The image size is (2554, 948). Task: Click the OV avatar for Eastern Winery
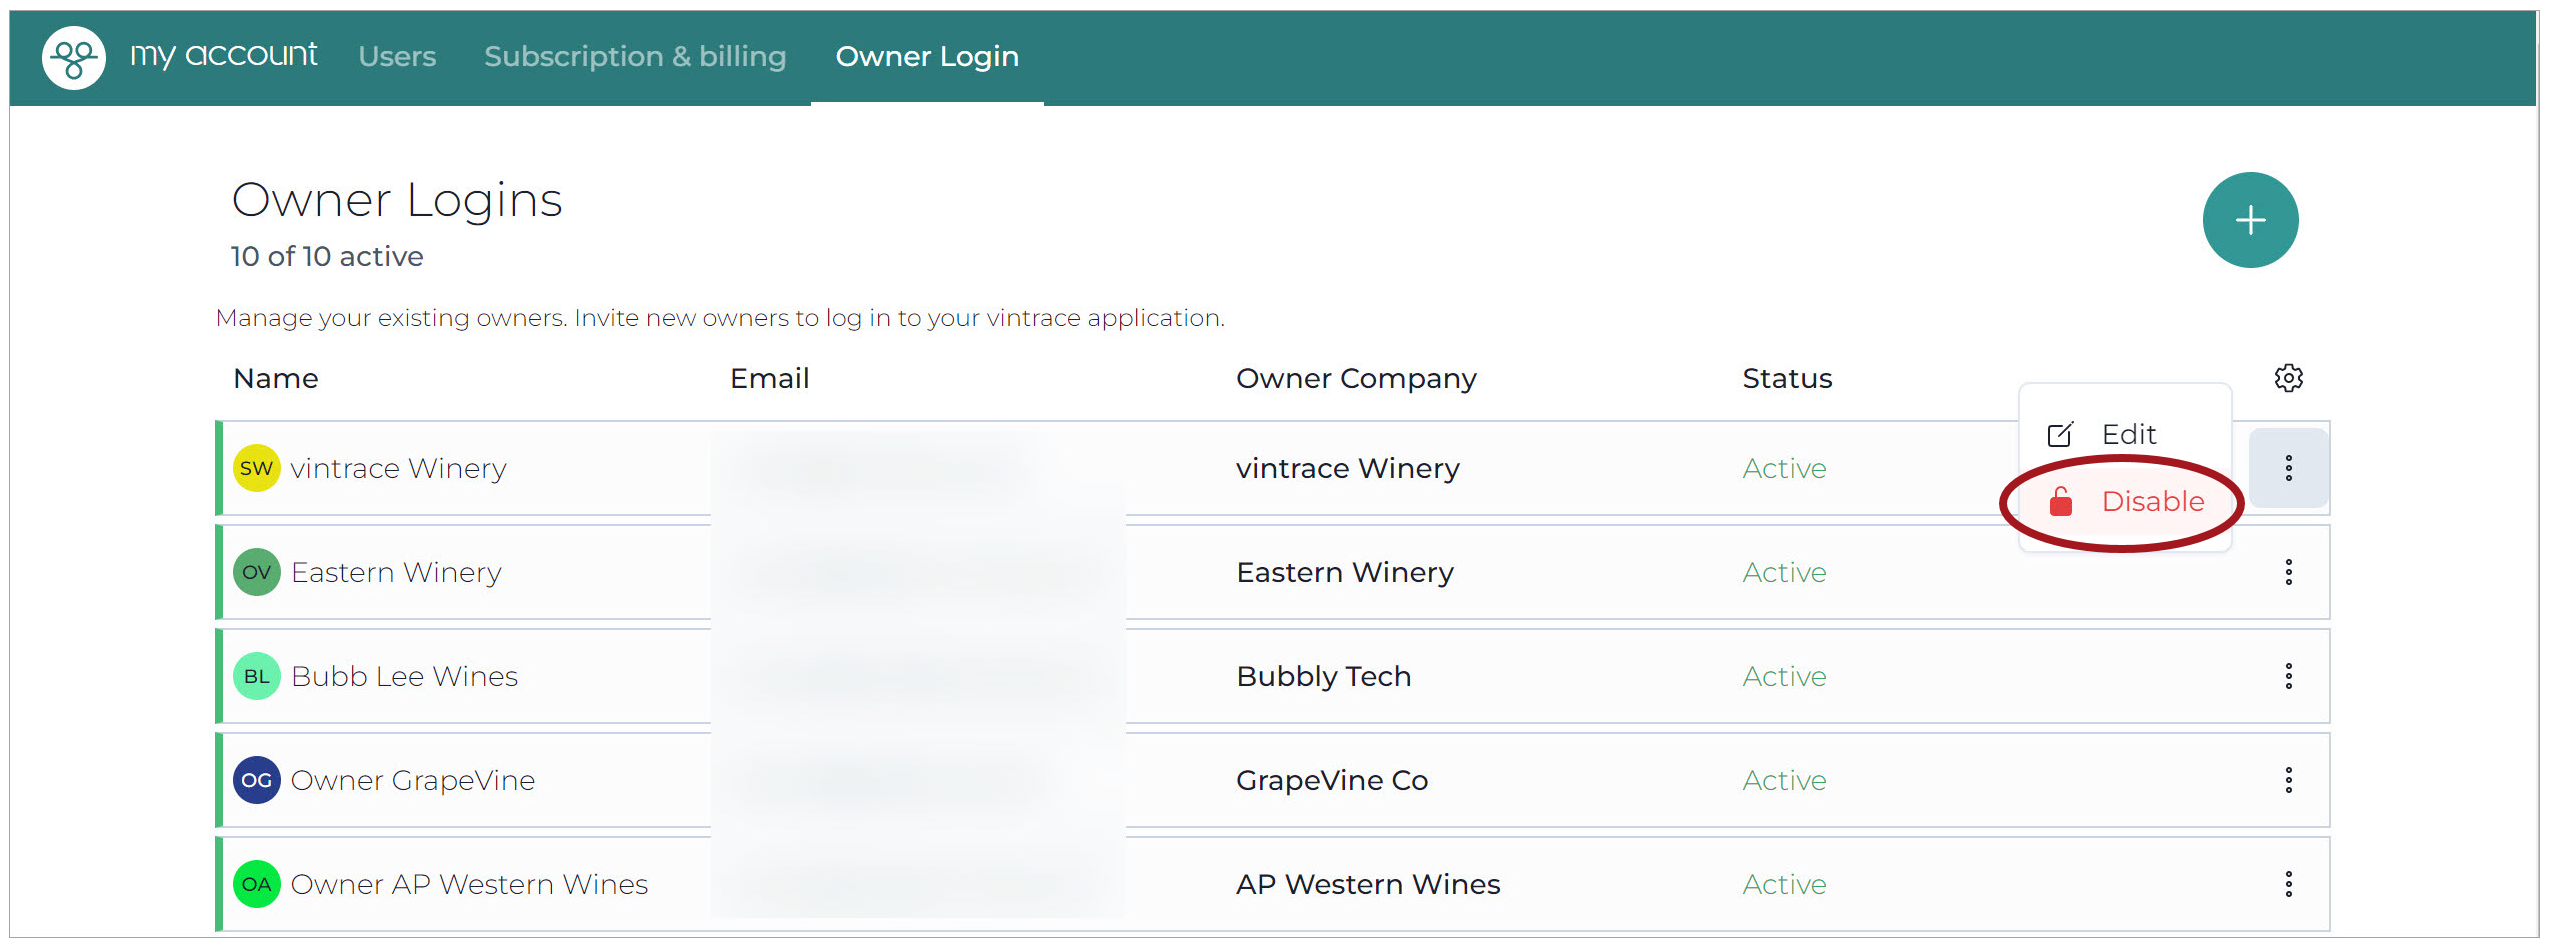(256, 572)
